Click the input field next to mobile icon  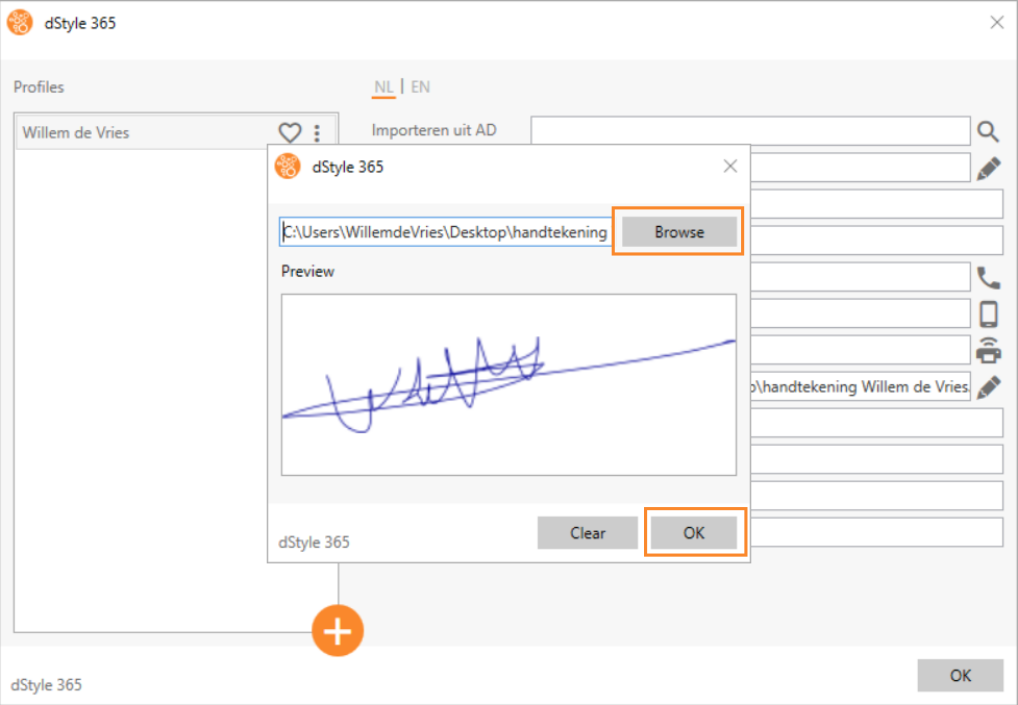tap(860, 314)
